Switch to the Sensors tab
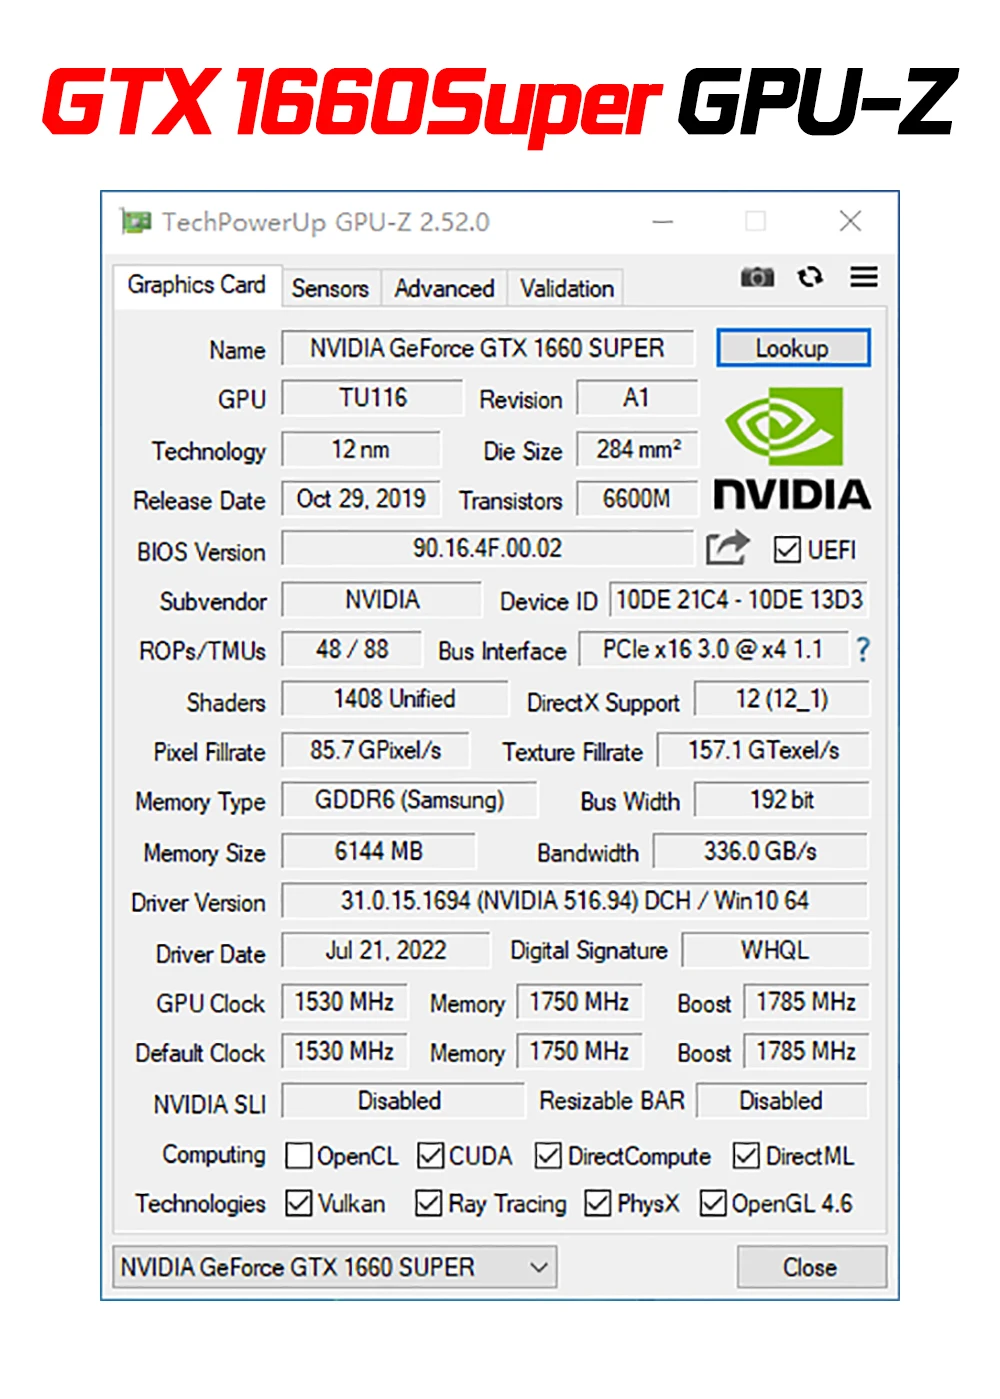Viewport: 1000px width, 1399px height. tap(331, 288)
